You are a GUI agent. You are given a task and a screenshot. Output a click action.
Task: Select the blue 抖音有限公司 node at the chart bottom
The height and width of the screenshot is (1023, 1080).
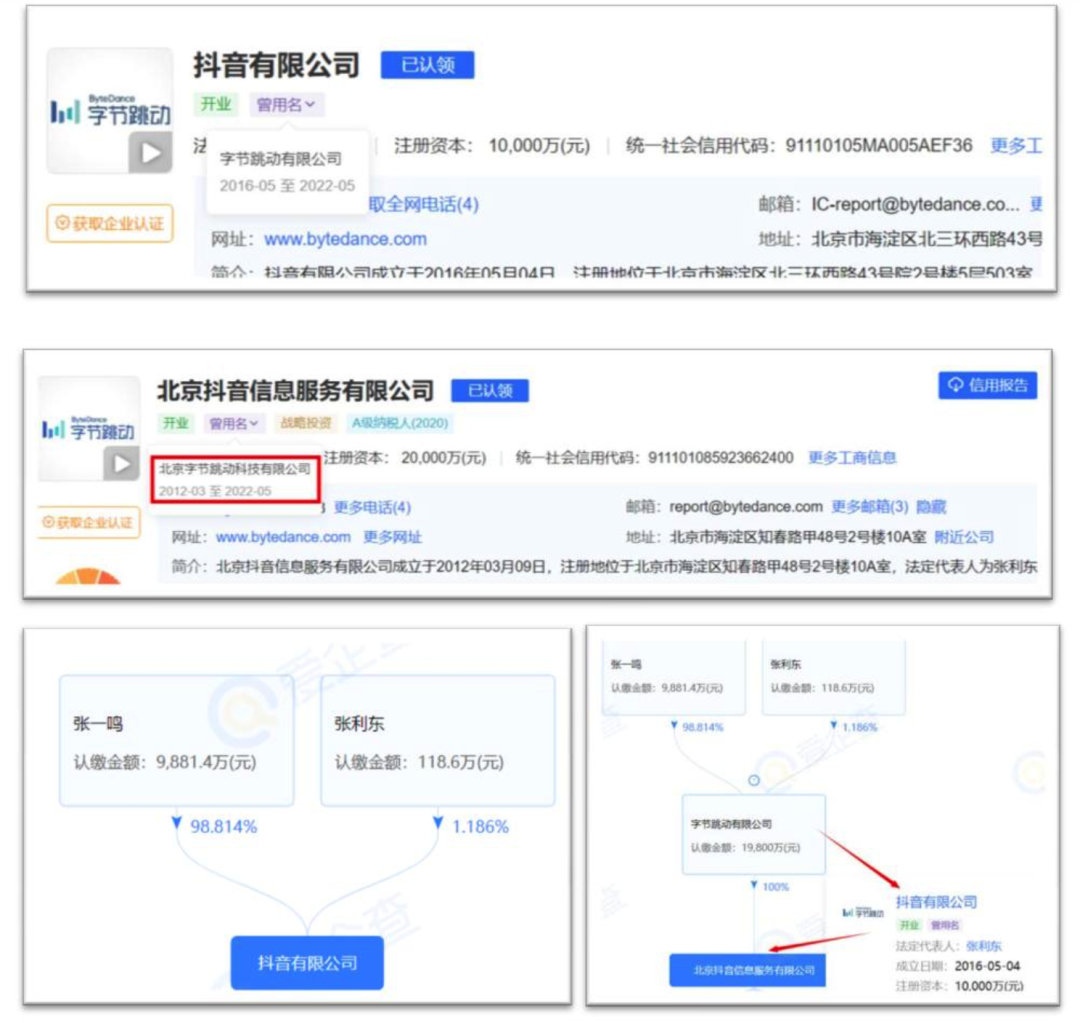tap(307, 962)
